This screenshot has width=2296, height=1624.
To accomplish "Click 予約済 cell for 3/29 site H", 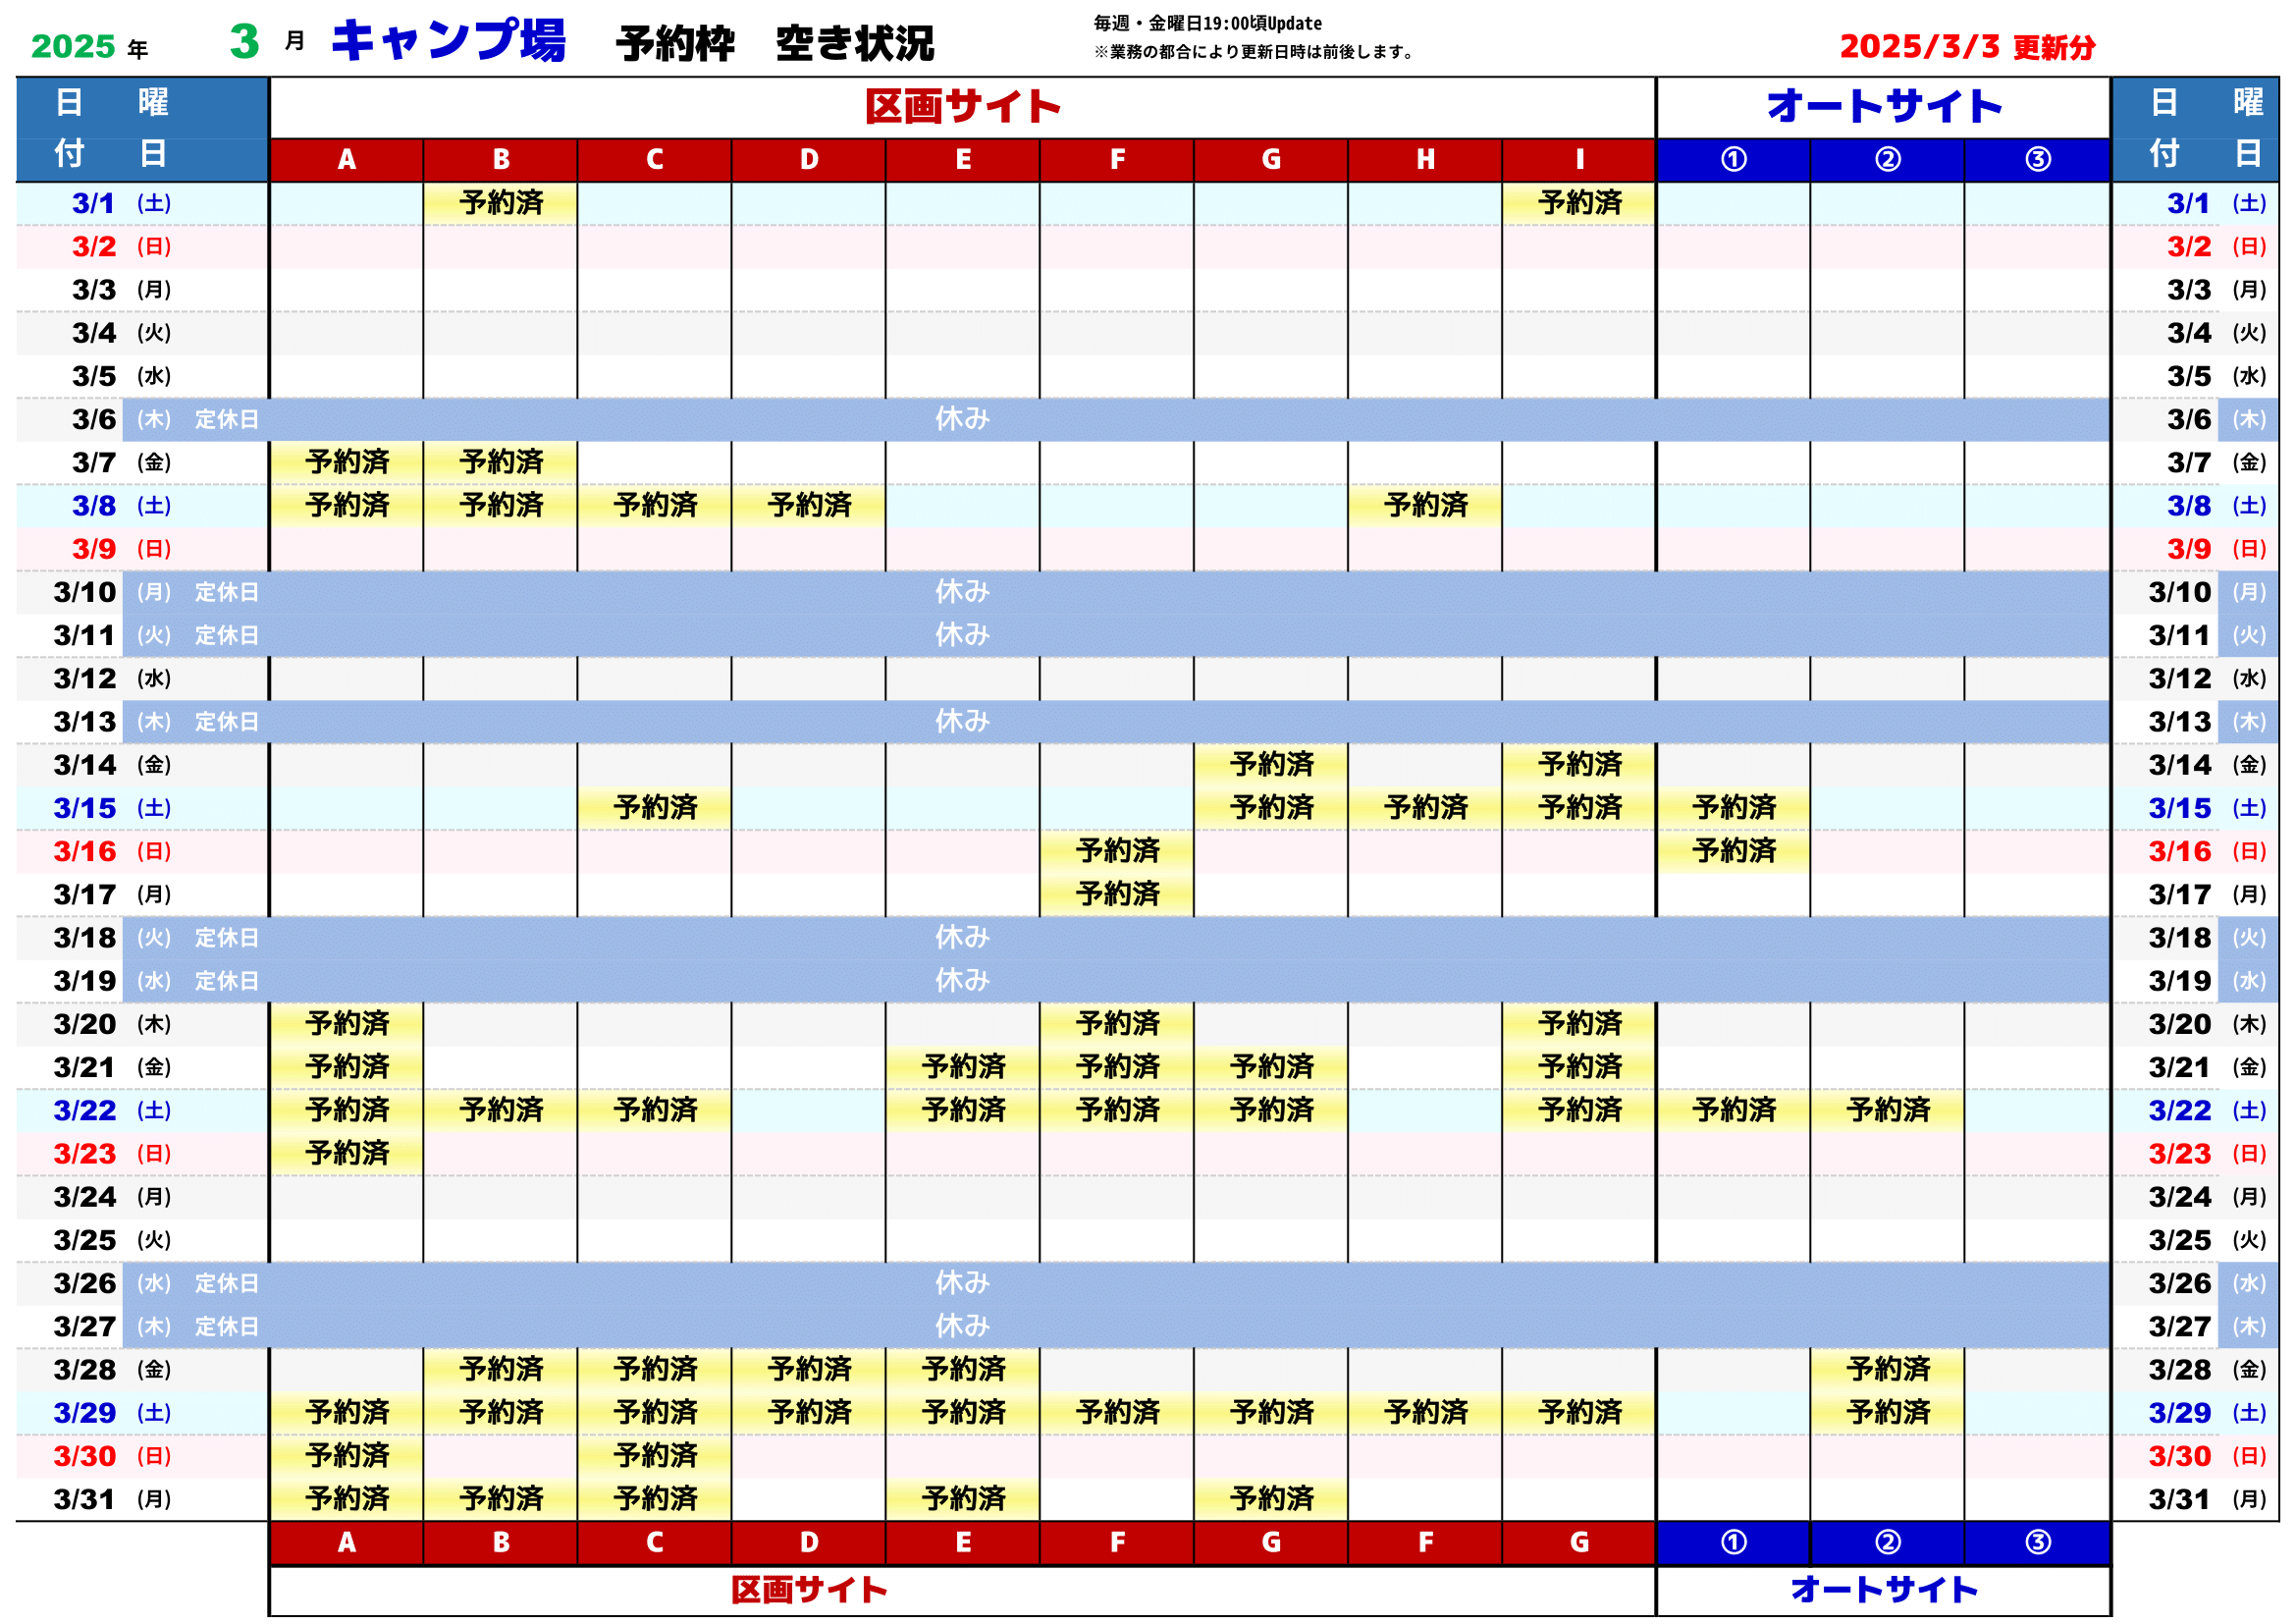I will pos(1425,1413).
